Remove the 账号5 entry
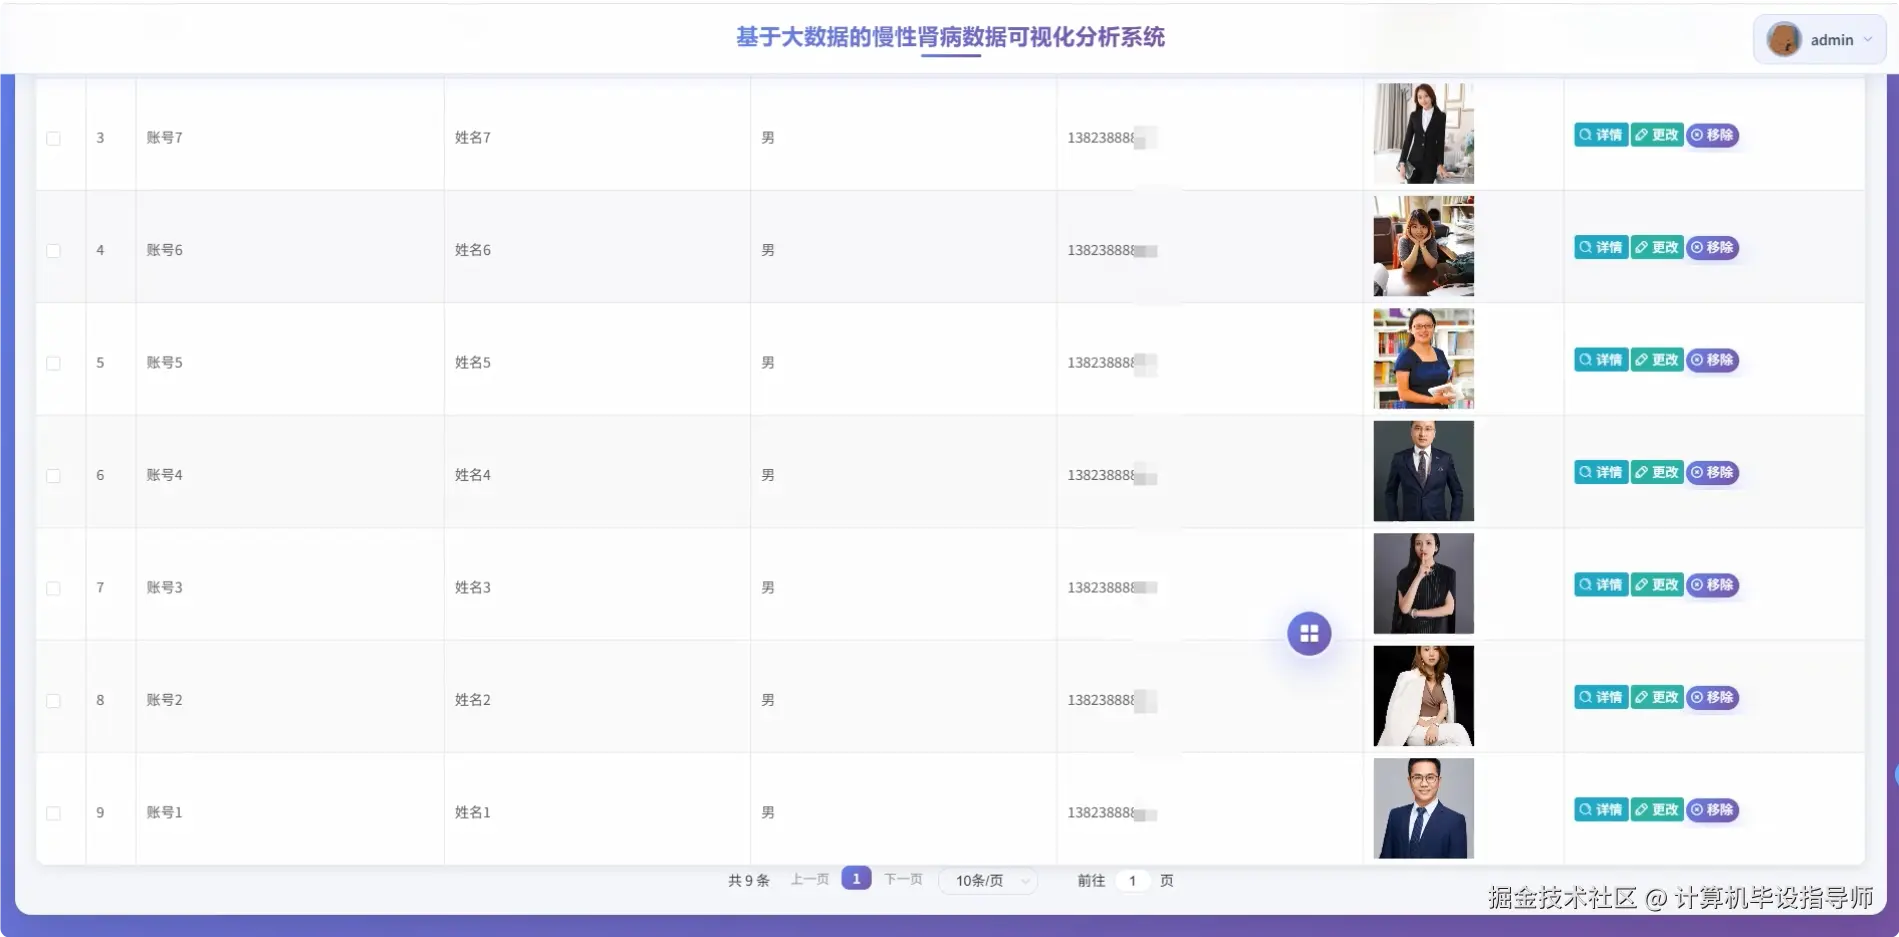This screenshot has width=1899, height=937. [1713, 360]
